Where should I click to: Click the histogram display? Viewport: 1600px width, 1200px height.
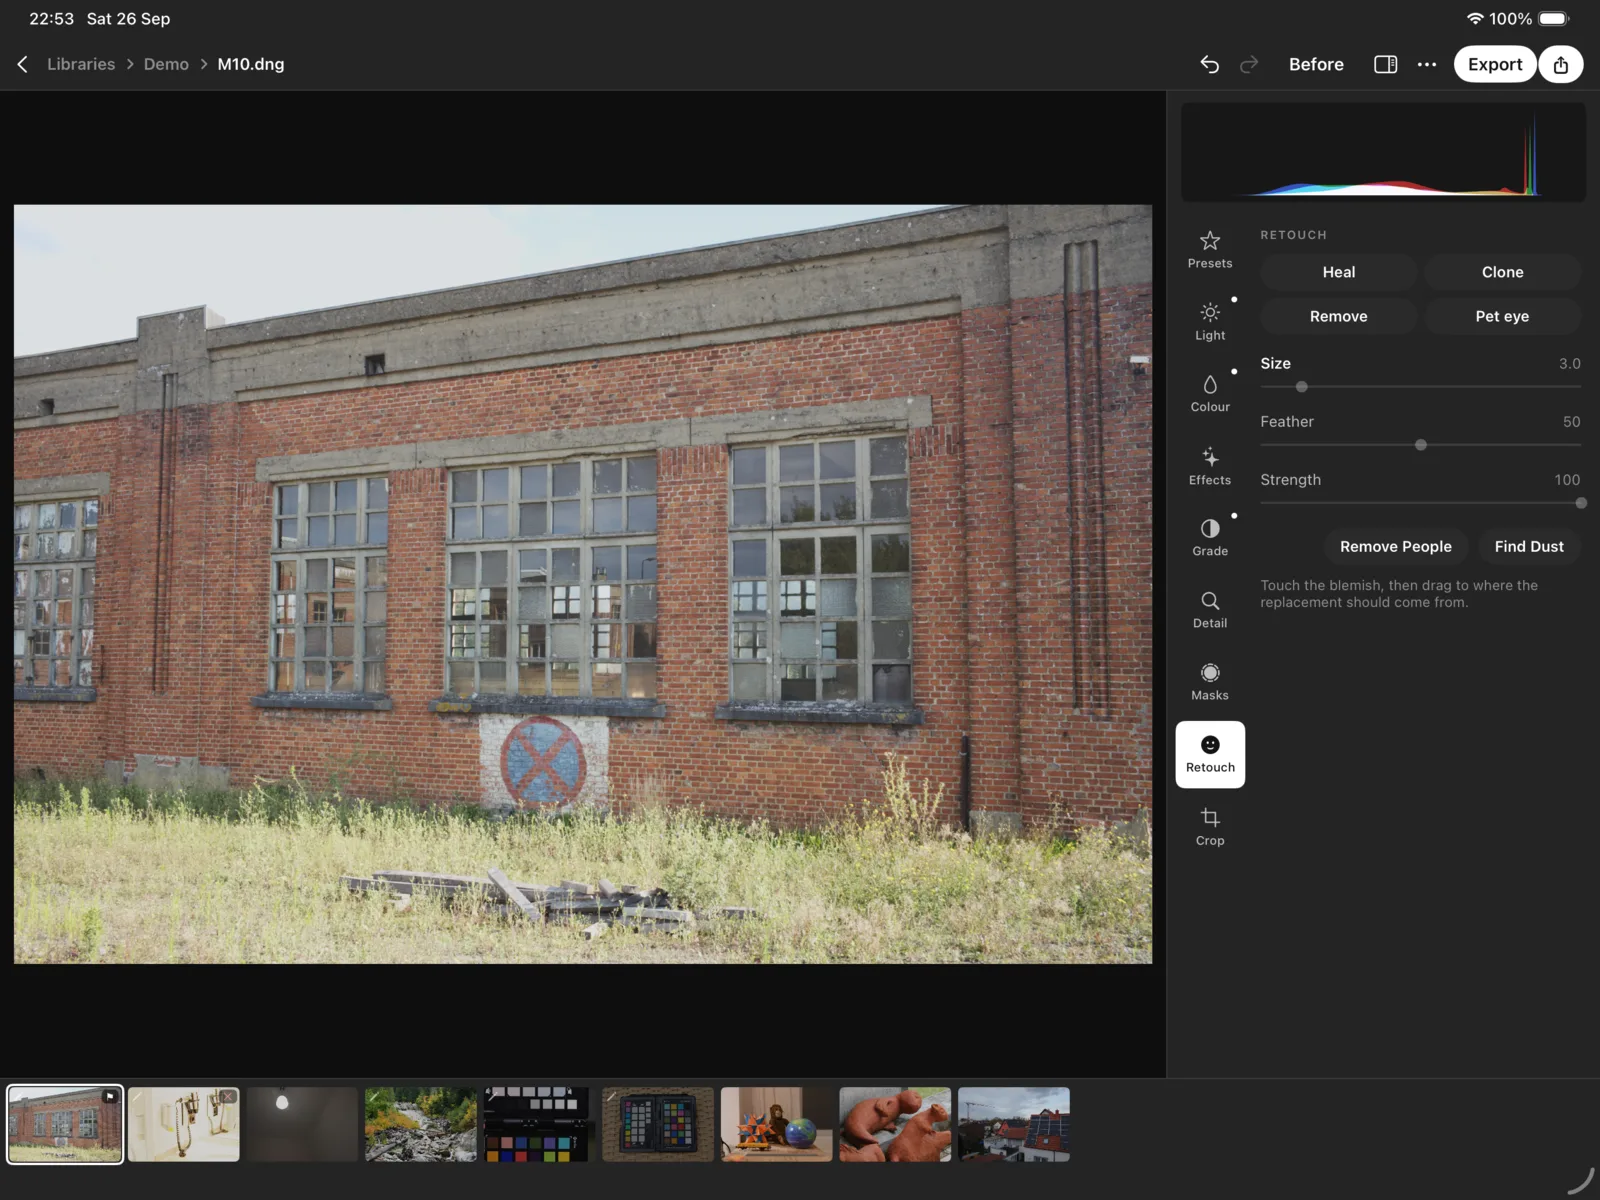pos(1383,152)
